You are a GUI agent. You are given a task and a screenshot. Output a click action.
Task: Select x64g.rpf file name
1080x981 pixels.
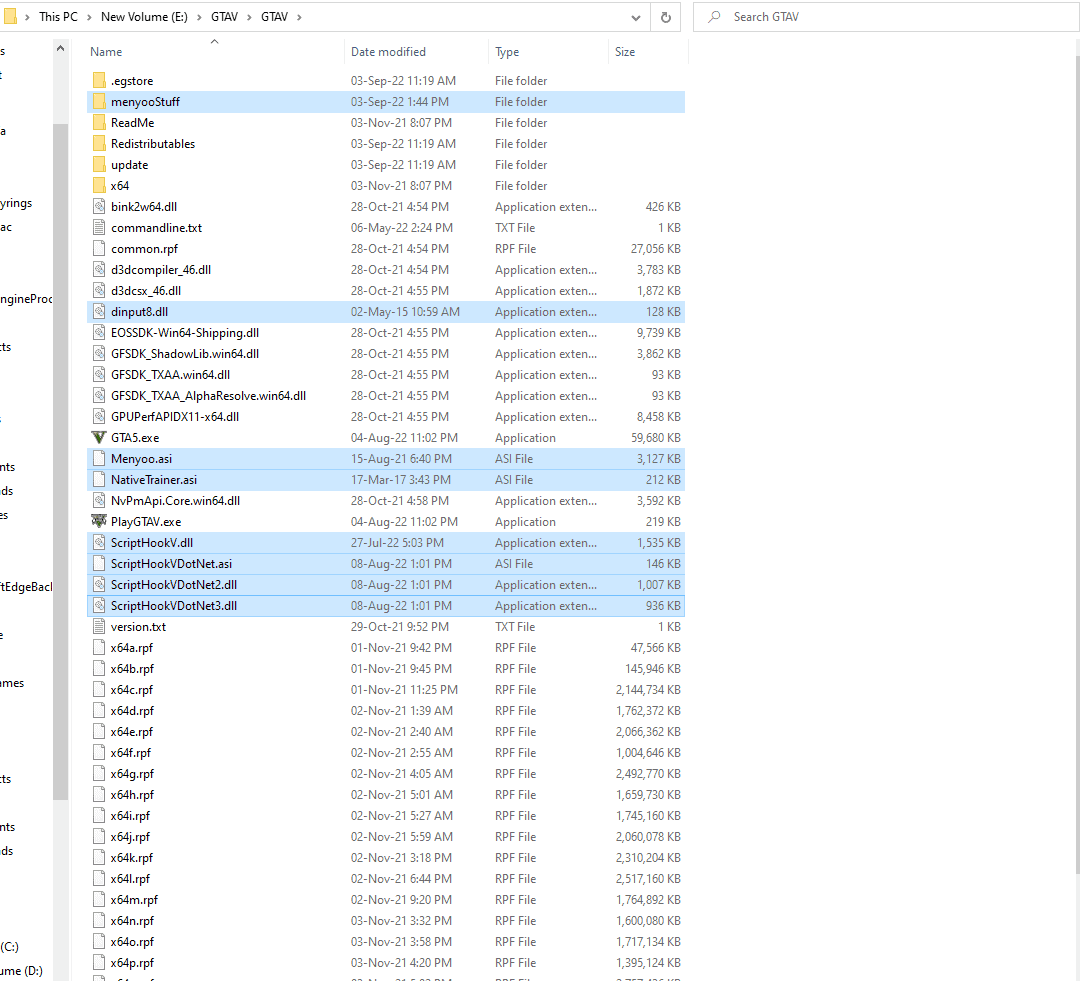point(132,774)
